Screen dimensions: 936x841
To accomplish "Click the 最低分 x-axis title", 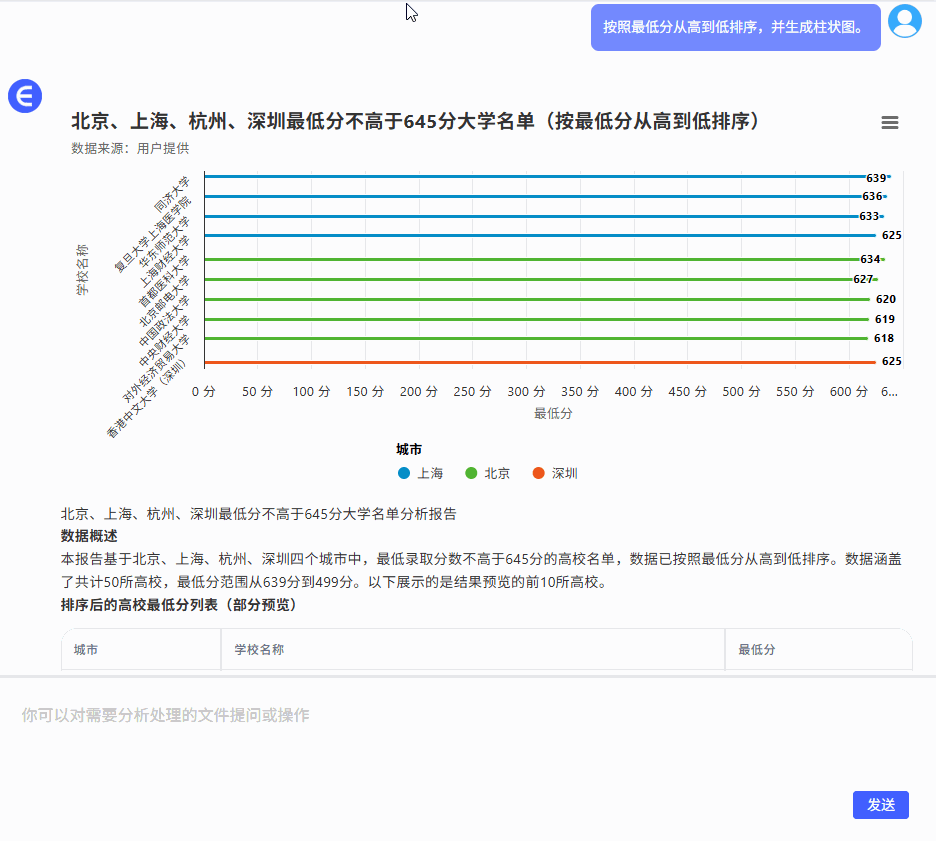I will pos(553,413).
